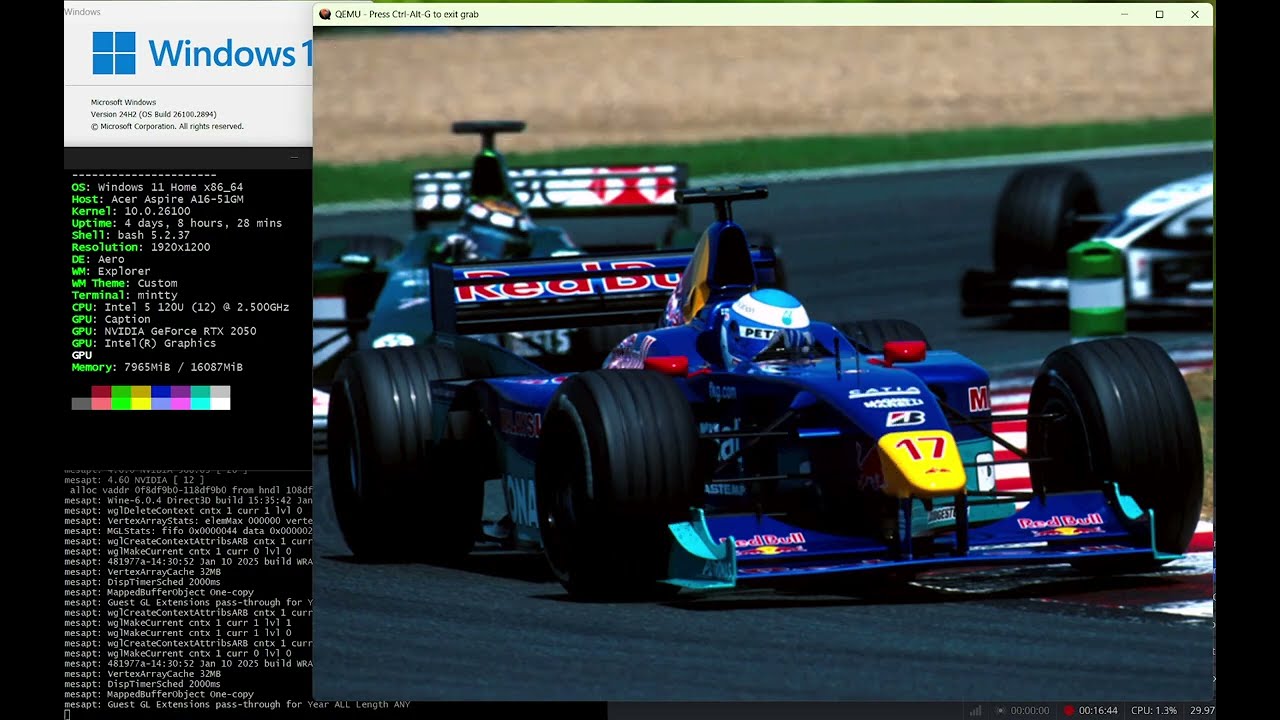The height and width of the screenshot is (720, 1280).
Task: Click the Terminal: mintty line
Action: click(124, 295)
